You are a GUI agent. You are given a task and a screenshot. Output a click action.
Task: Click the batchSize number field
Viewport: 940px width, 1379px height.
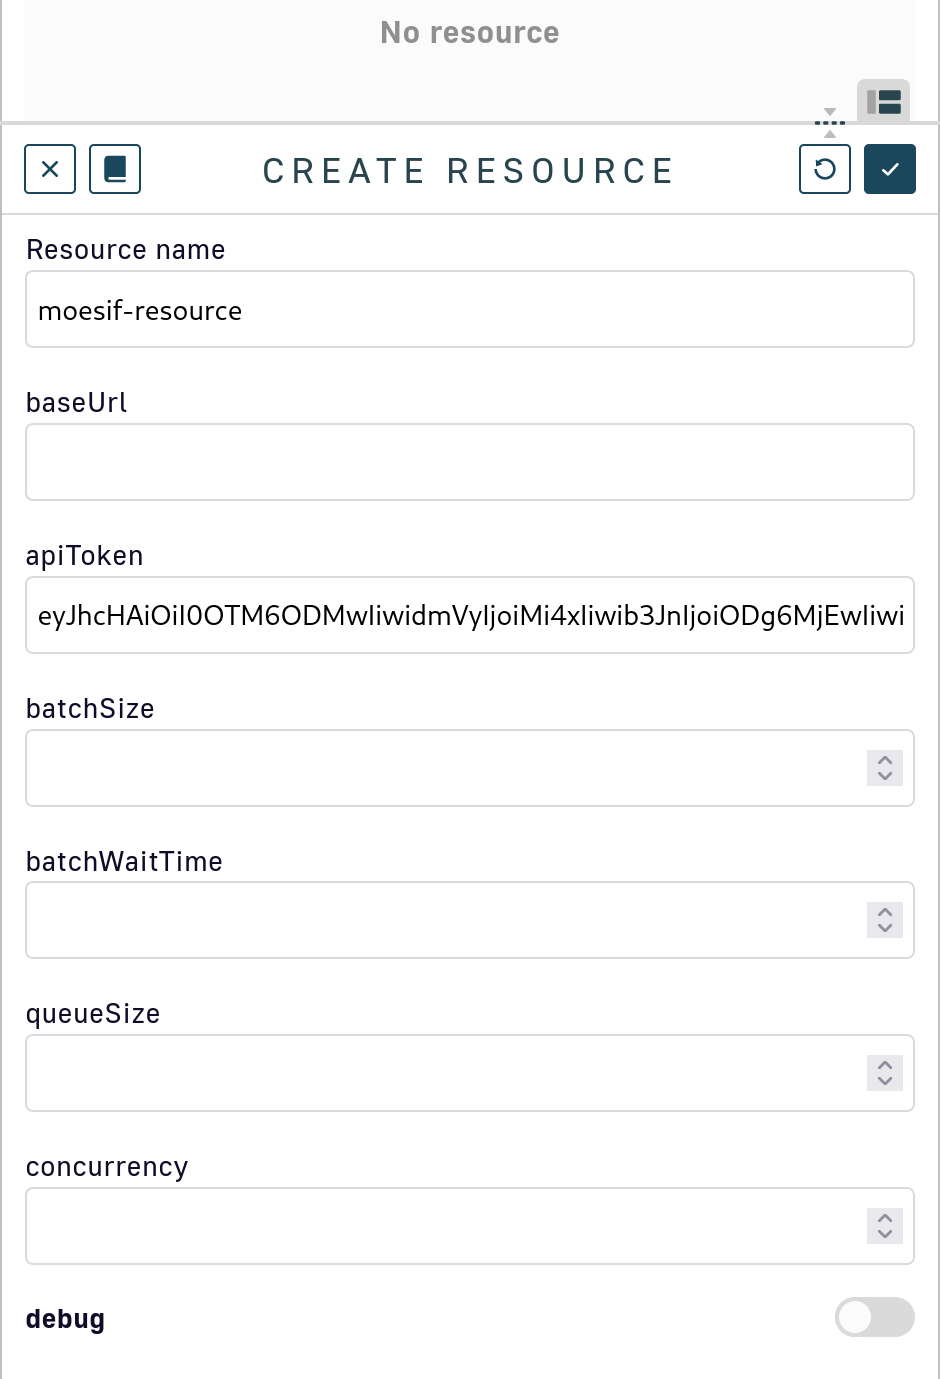coord(470,768)
